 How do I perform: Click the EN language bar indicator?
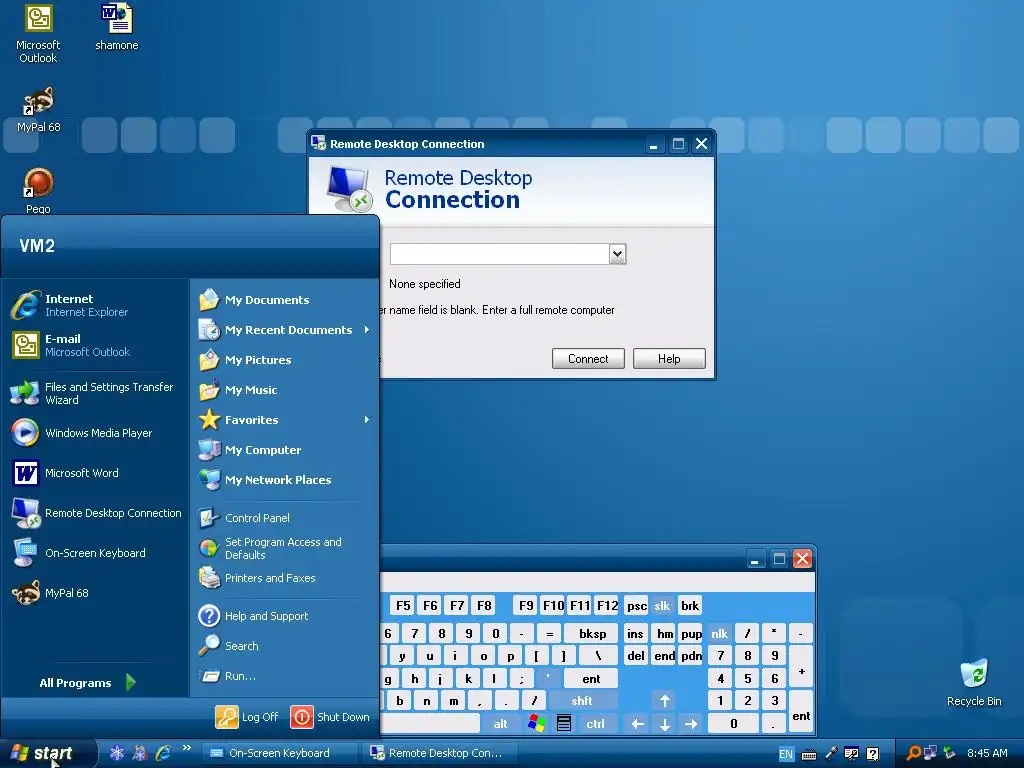pos(786,754)
